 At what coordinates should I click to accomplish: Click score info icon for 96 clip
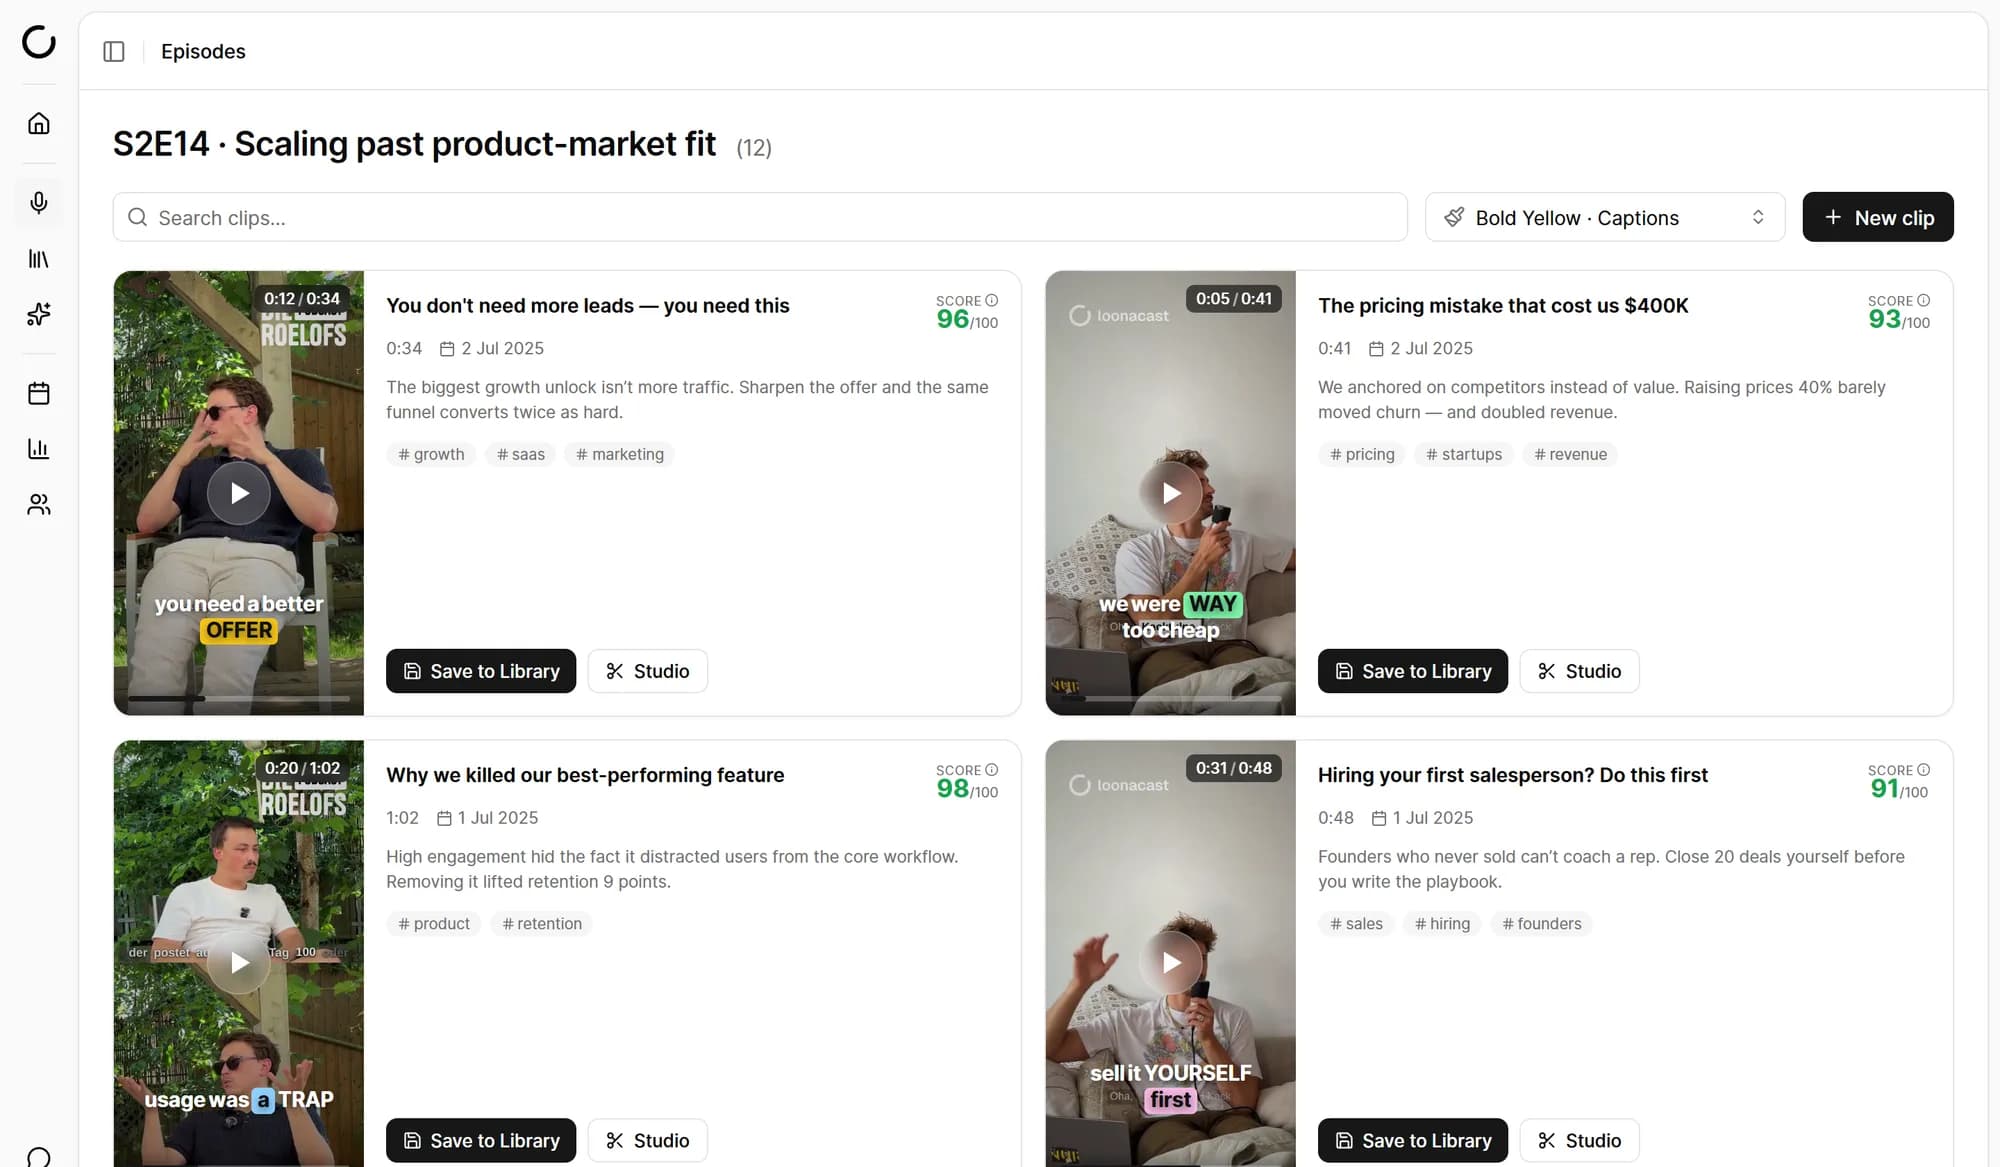pyautogui.click(x=992, y=300)
